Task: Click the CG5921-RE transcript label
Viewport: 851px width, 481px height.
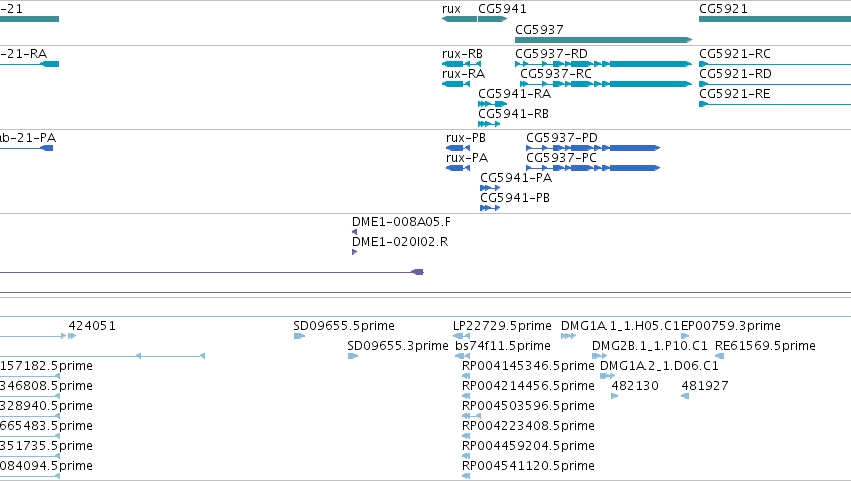Action: [x=735, y=94]
